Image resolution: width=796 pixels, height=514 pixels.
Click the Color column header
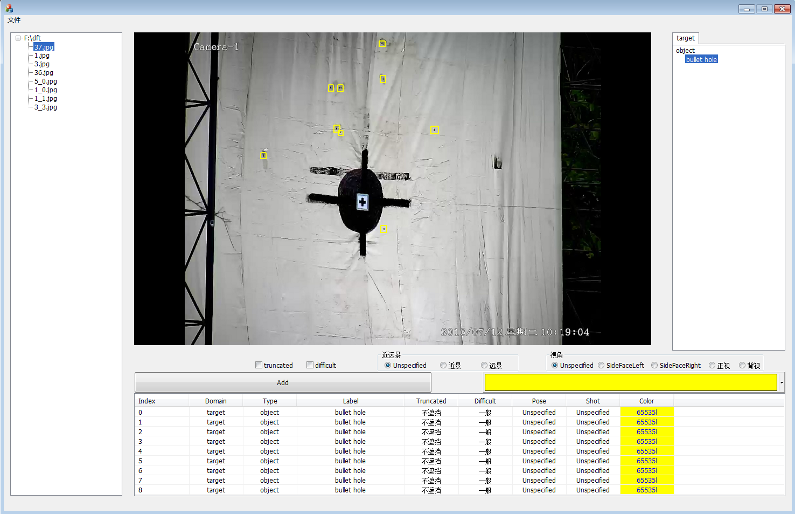(647, 400)
